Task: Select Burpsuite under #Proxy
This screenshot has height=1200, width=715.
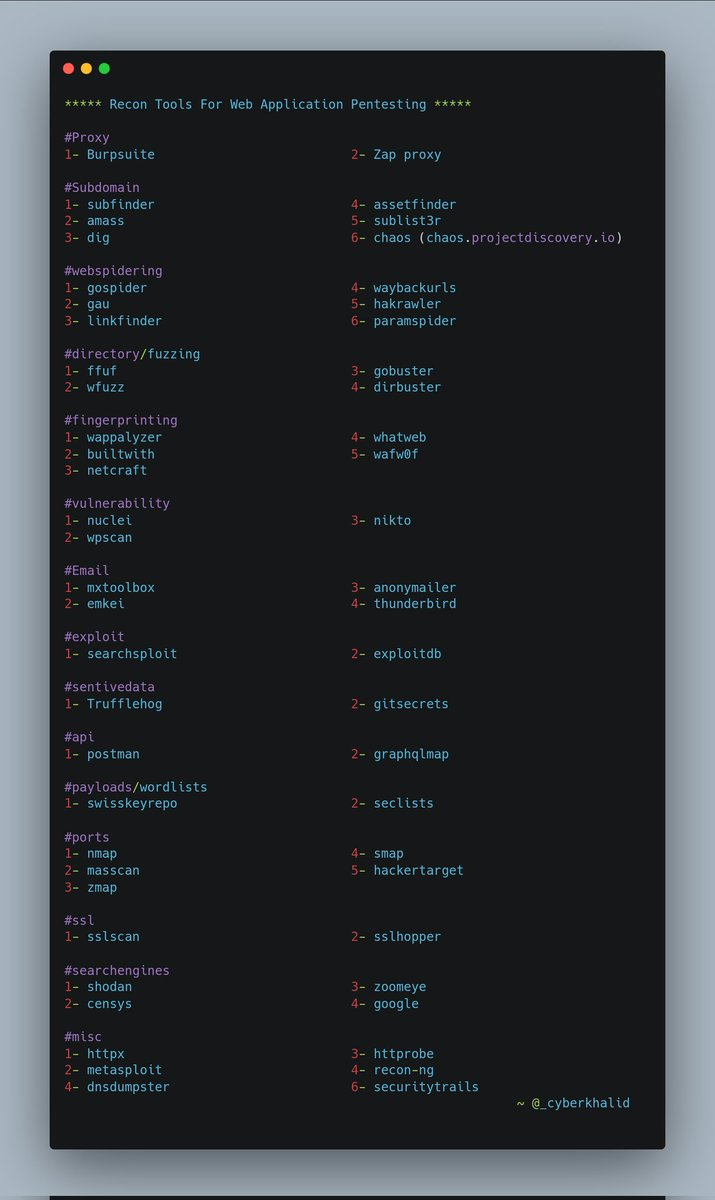Action: tap(120, 154)
